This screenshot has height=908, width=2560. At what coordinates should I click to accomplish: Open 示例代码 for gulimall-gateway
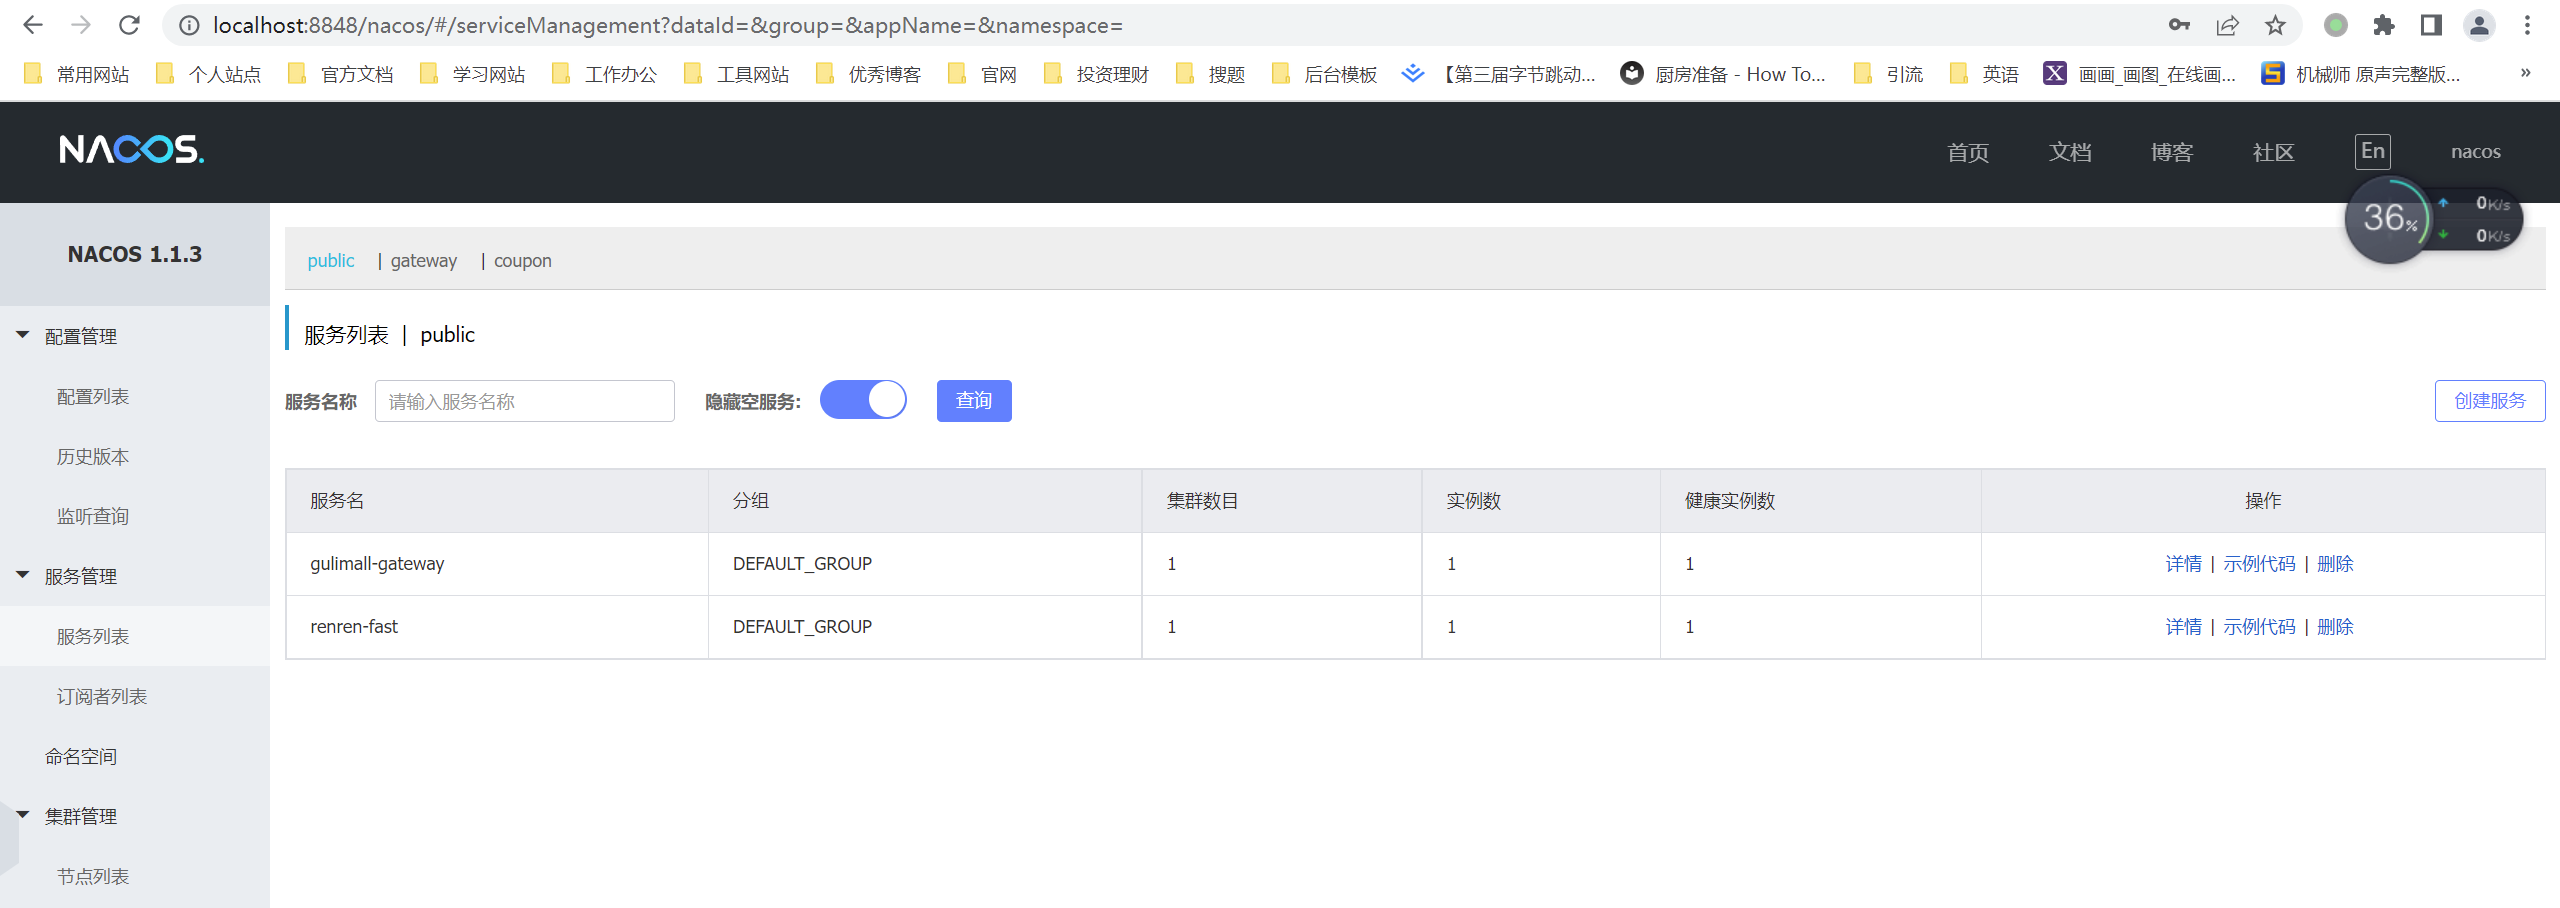point(2260,564)
